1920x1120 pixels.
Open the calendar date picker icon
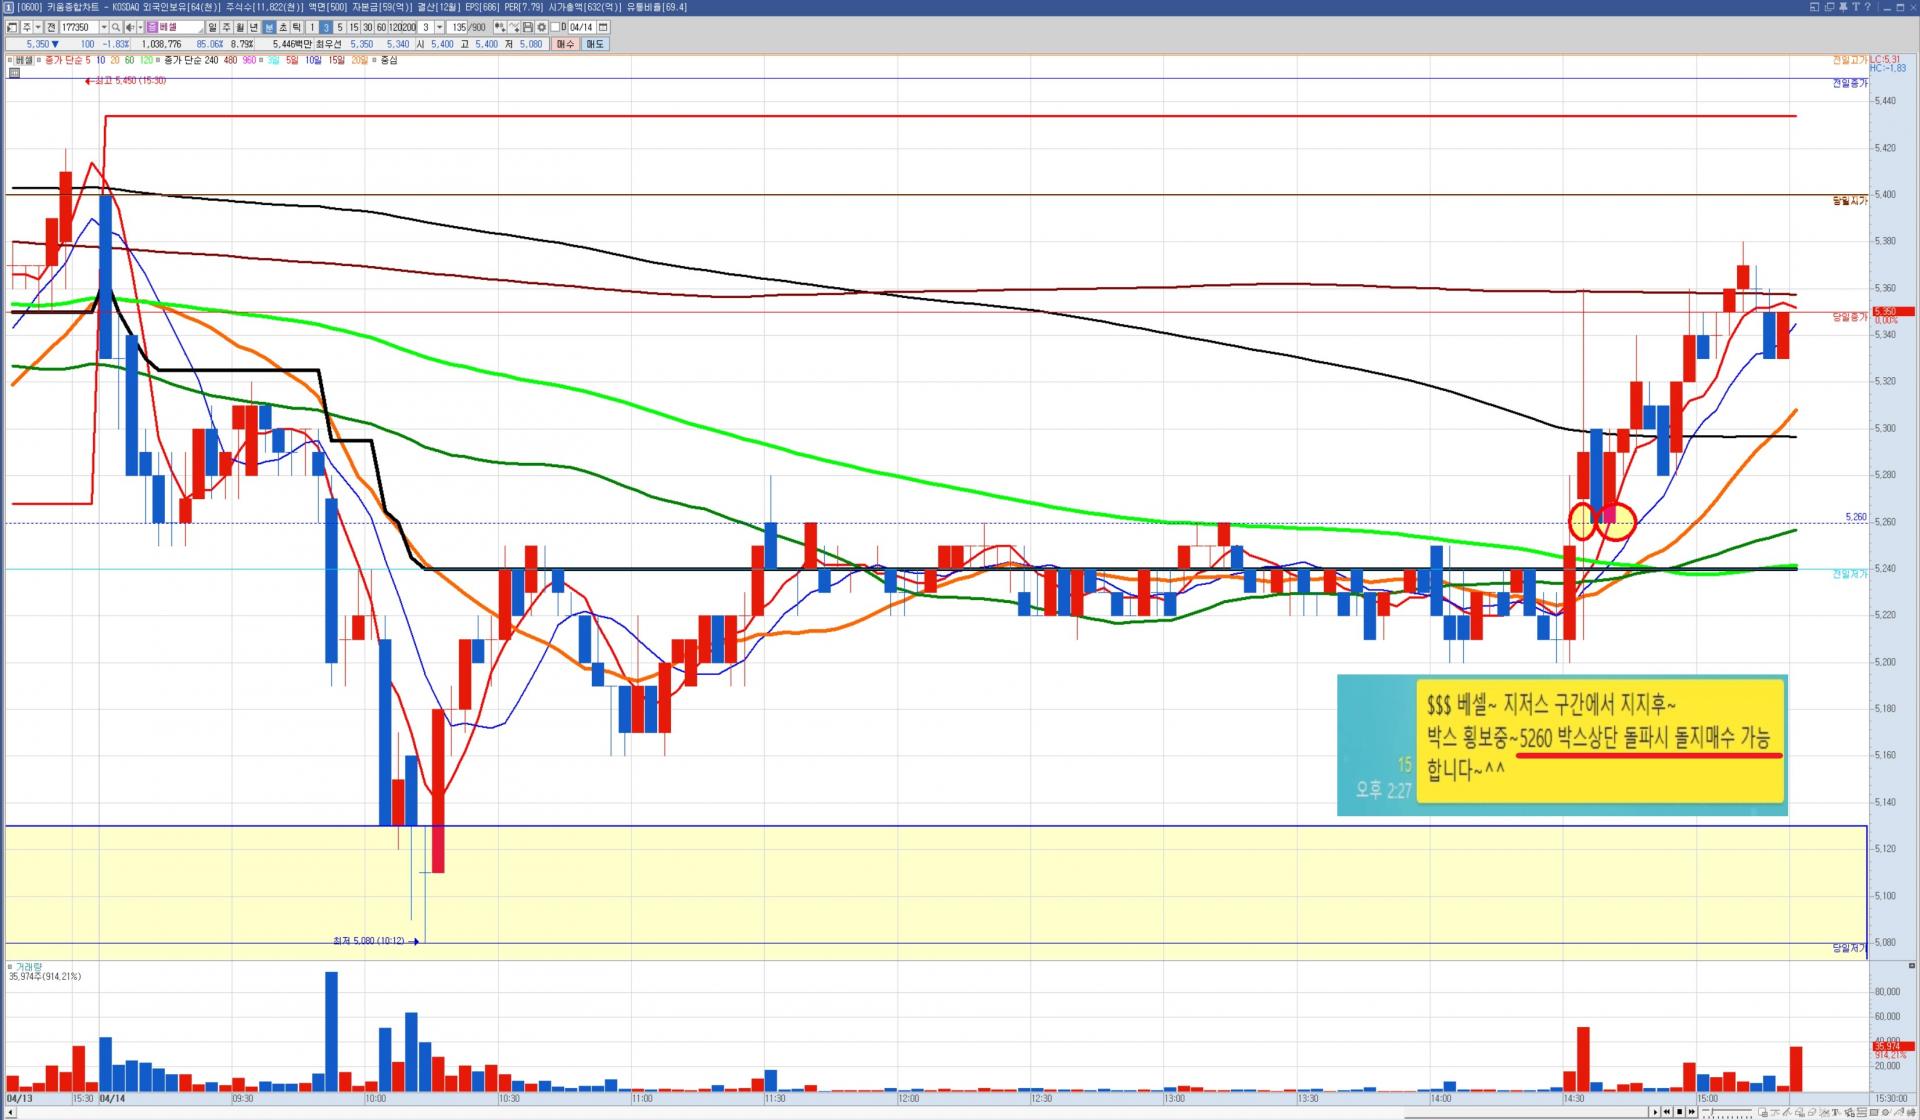click(x=603, y=27)
